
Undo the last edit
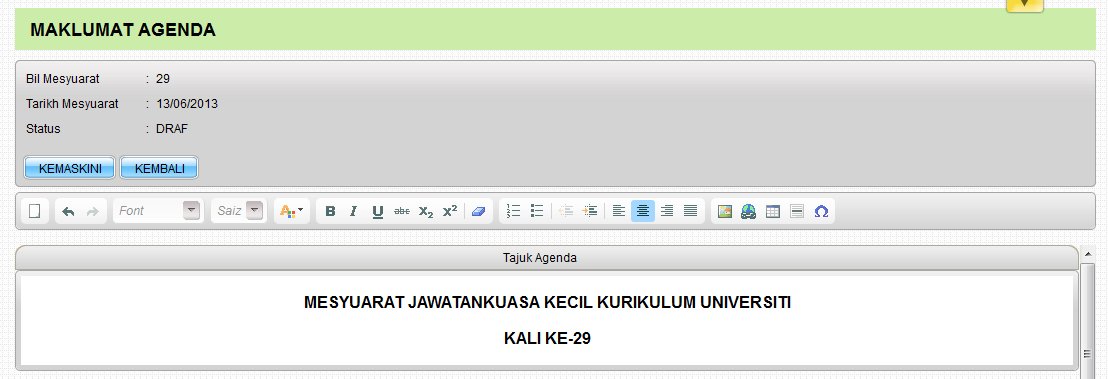[68, 211]
